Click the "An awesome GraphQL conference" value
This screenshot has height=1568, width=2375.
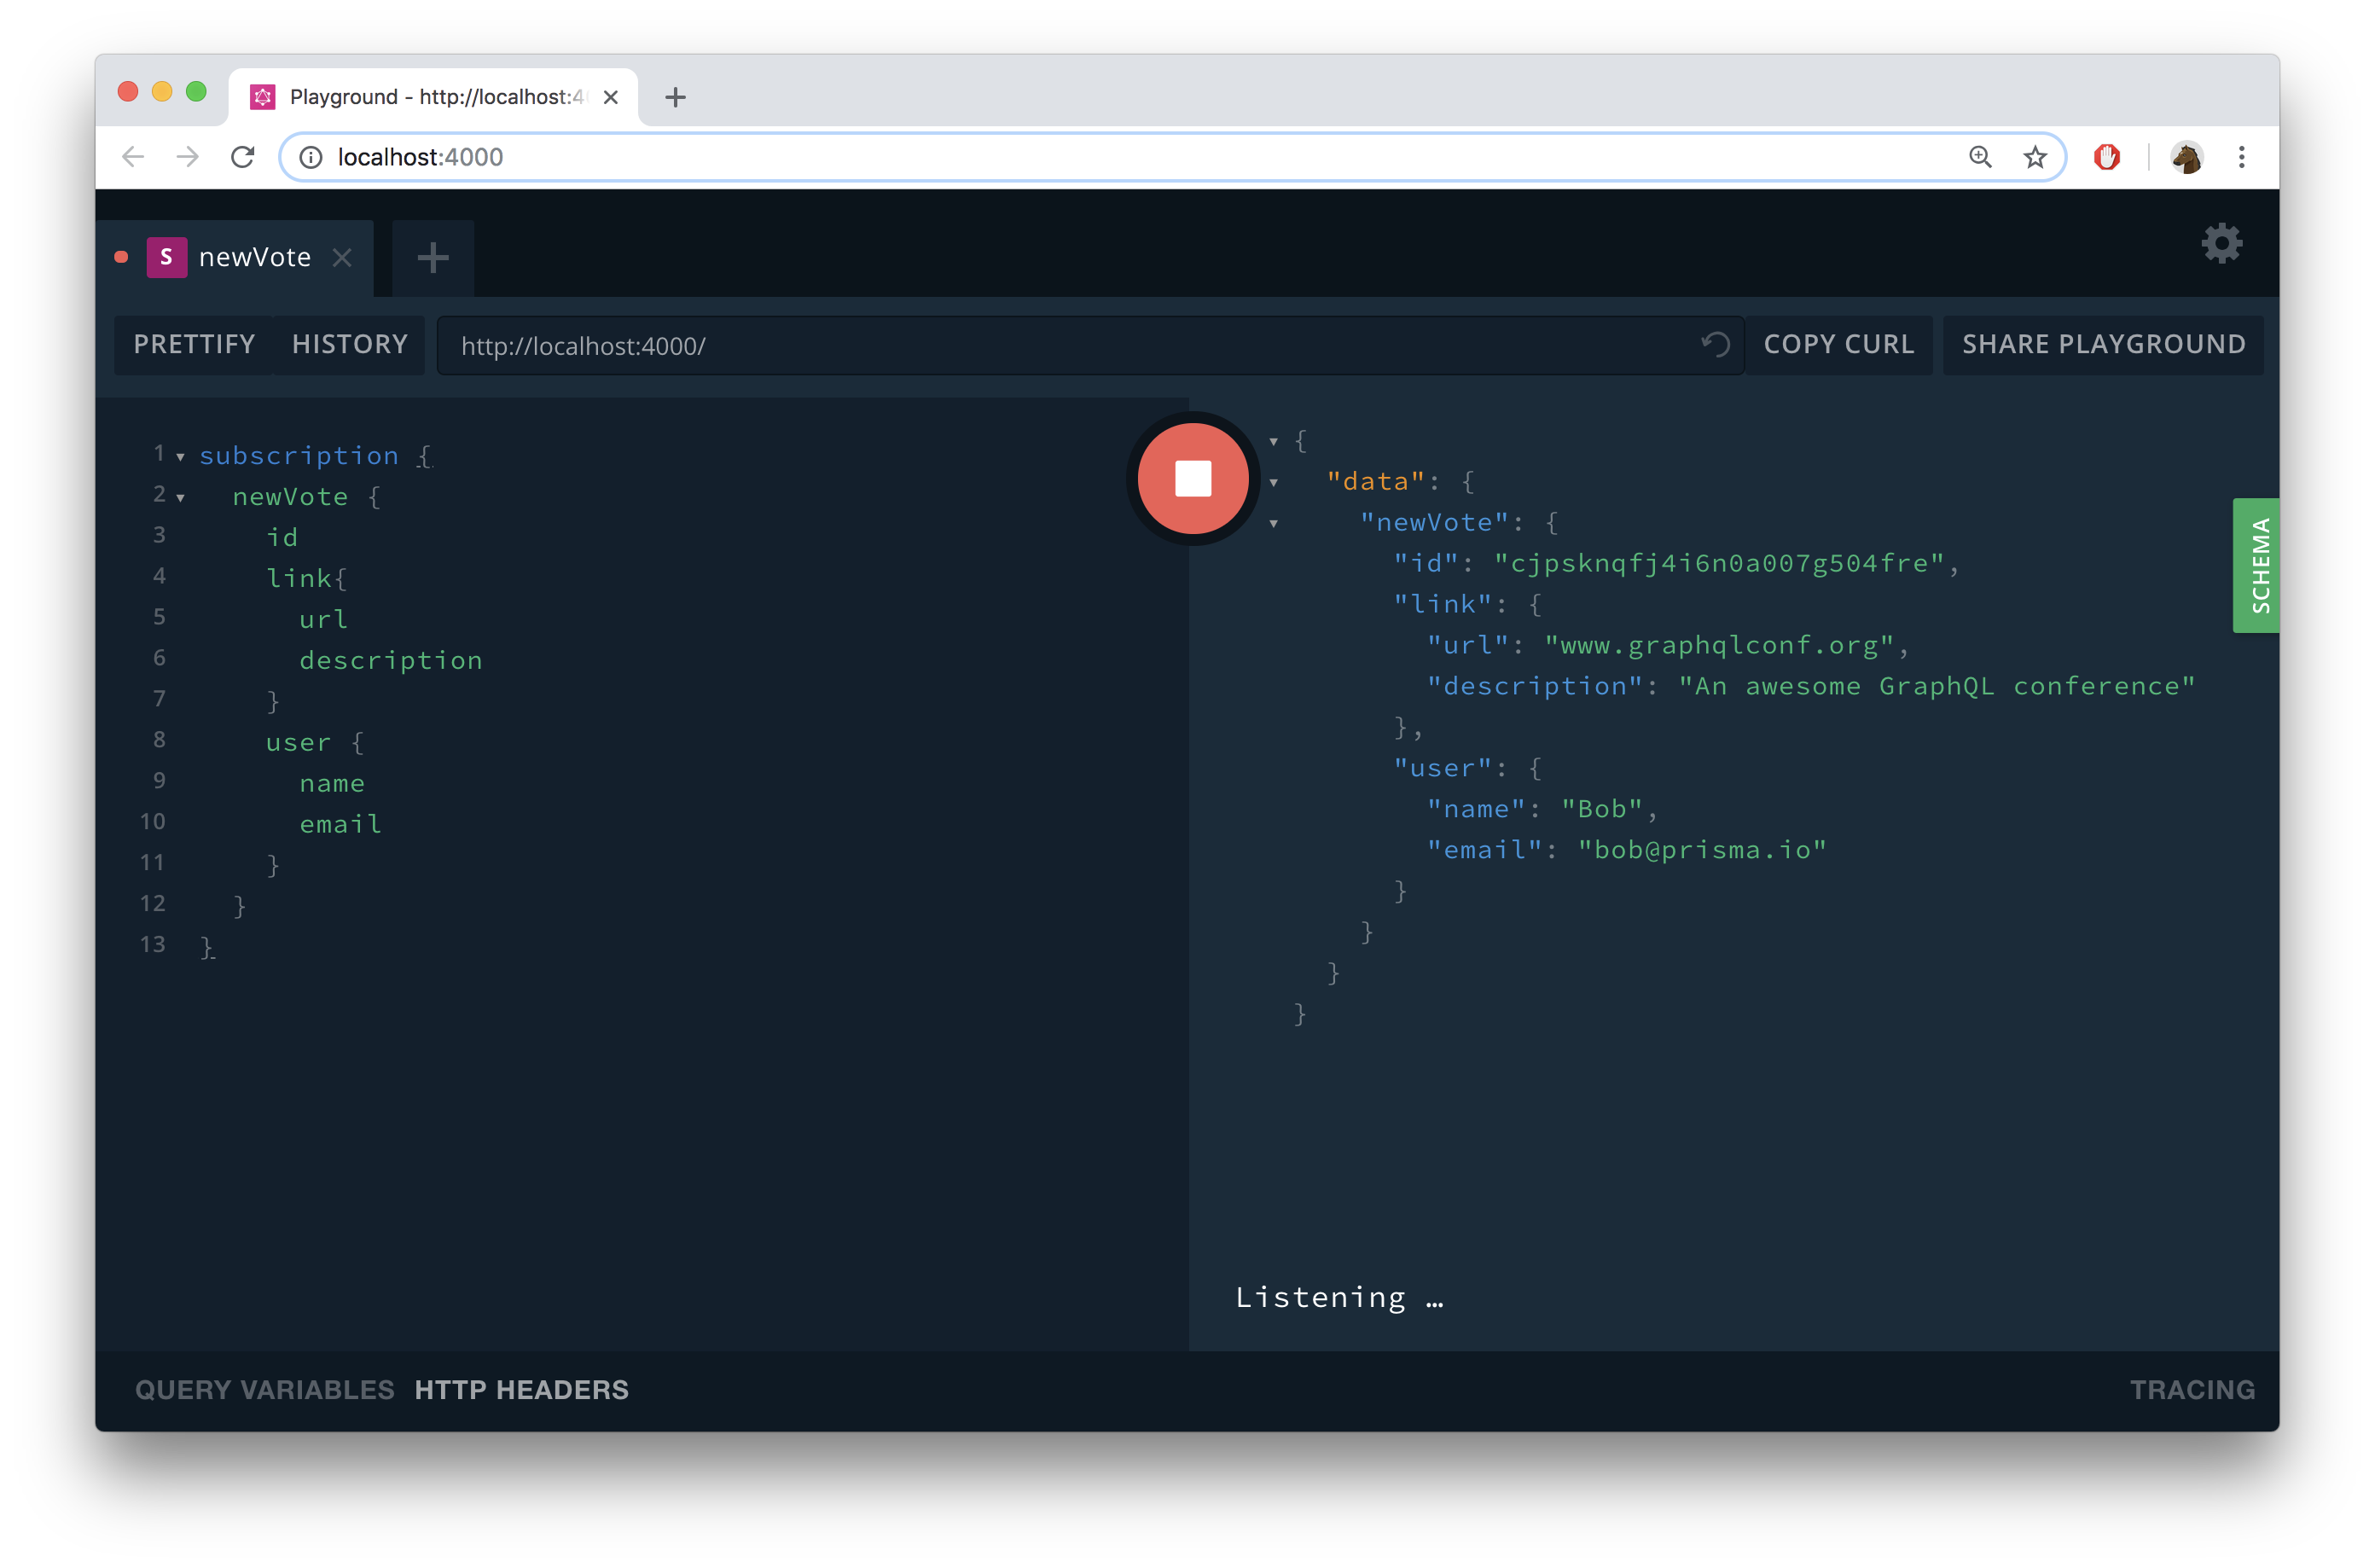point(1937,686)
